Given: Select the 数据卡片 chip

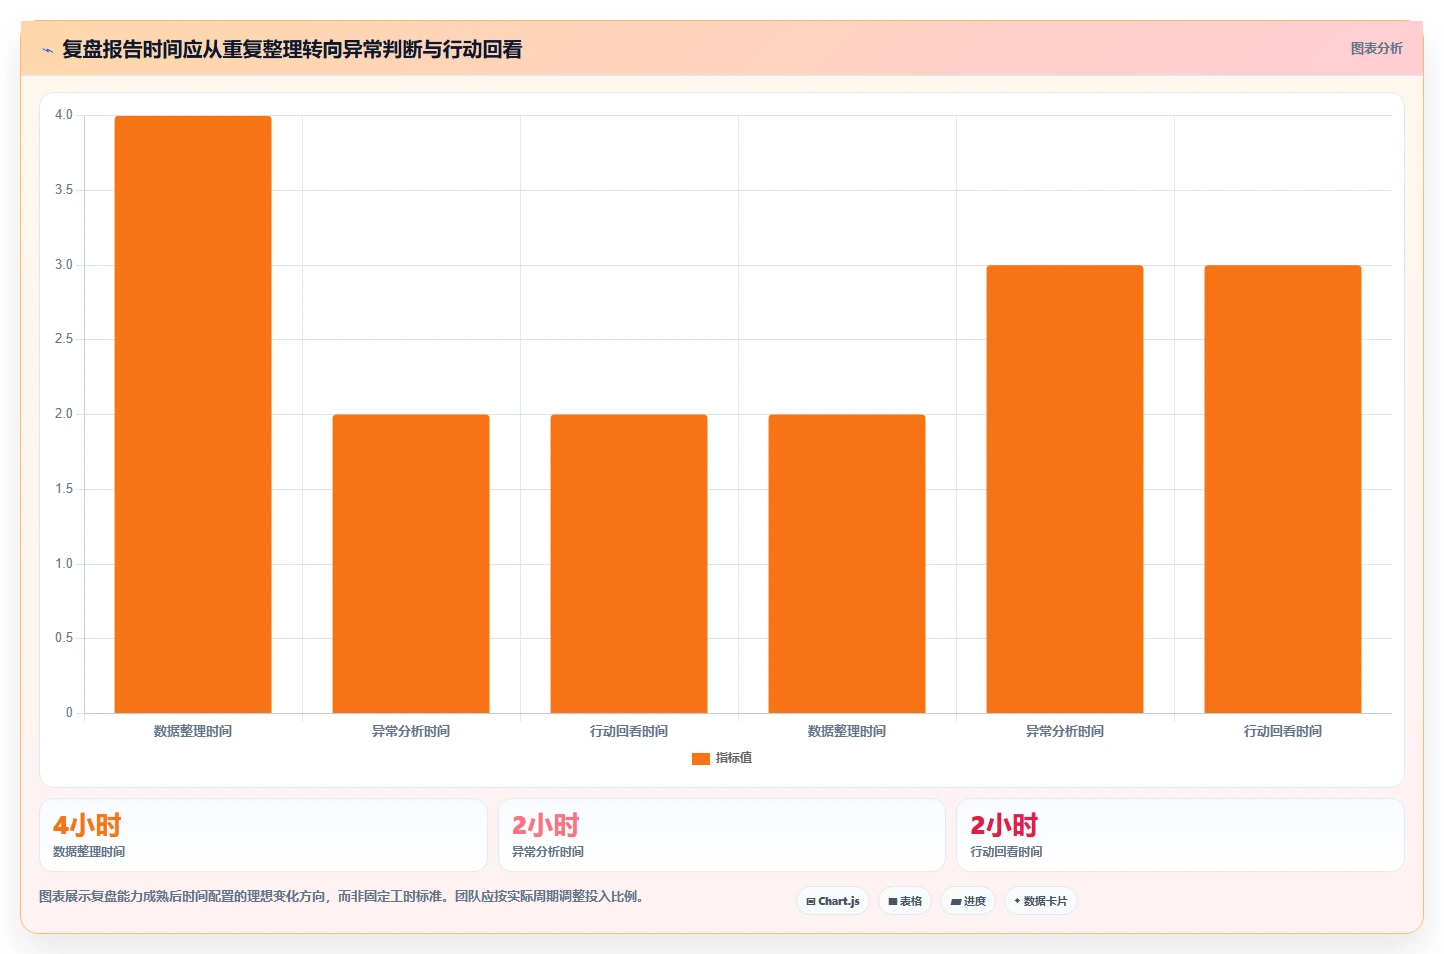Looking at the screenshot, I should pyautogui.click(x=1041, y=901).
